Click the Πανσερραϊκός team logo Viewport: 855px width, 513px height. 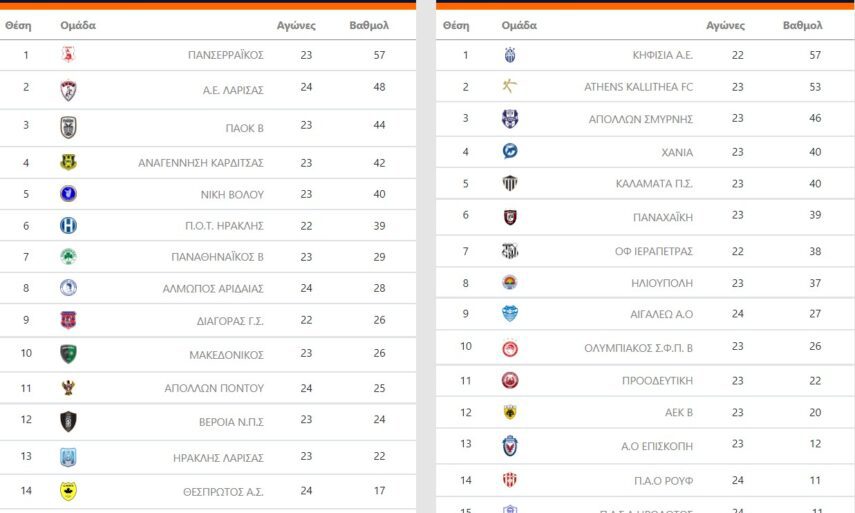tap(68, 55)
